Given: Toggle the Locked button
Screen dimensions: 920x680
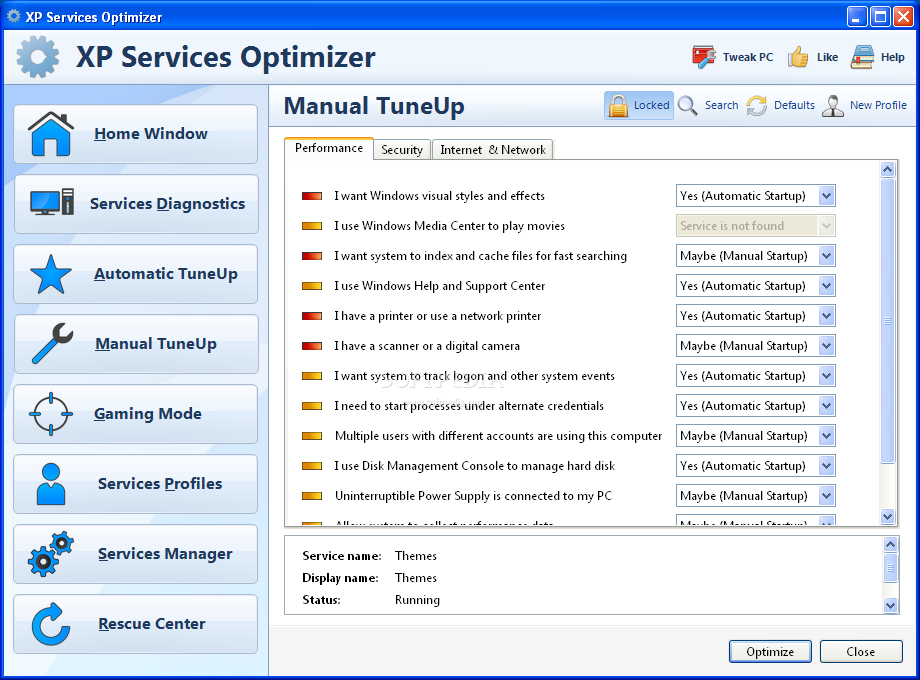Looking at the screenshot, I should (x=639, y=106).
